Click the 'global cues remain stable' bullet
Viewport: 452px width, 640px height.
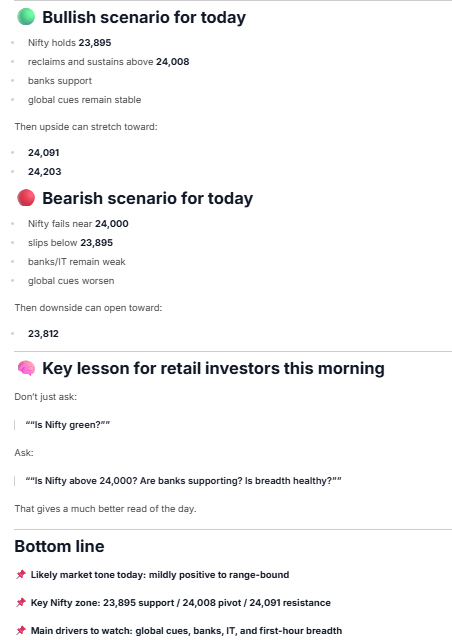coord(85,100)
